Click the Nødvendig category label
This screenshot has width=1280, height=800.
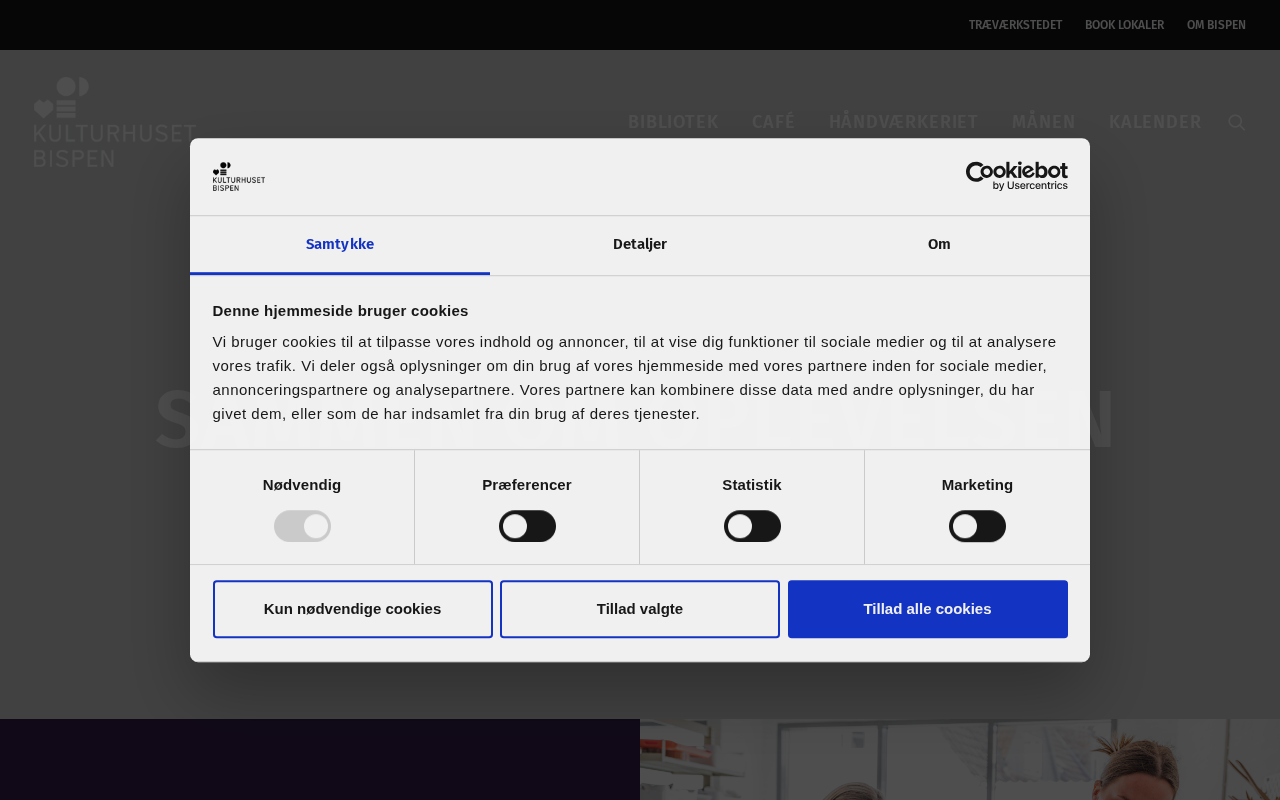[302, 485]
